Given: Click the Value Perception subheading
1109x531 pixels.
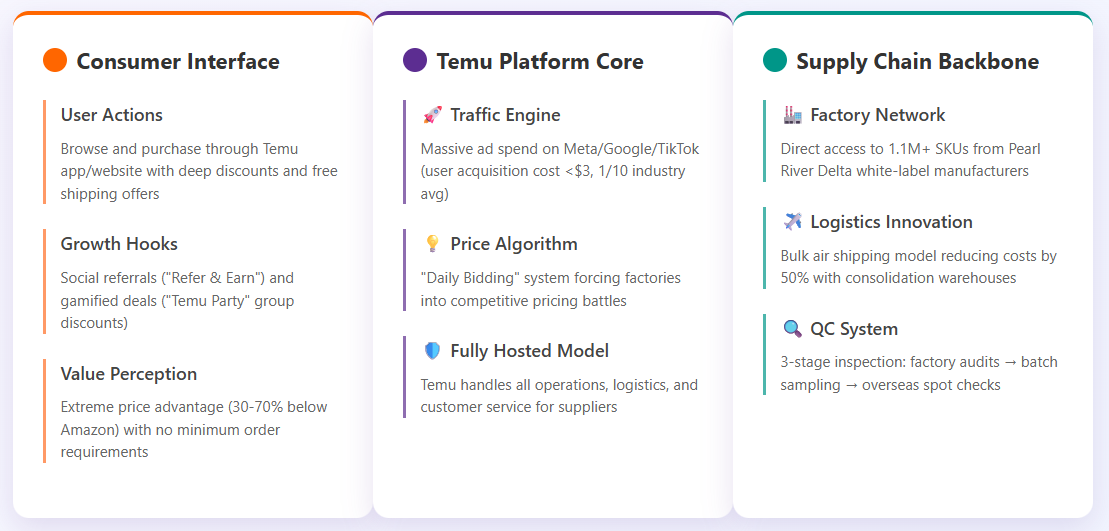Looking at the screenshot, I should pyautogui.click(x=129, y=374).
